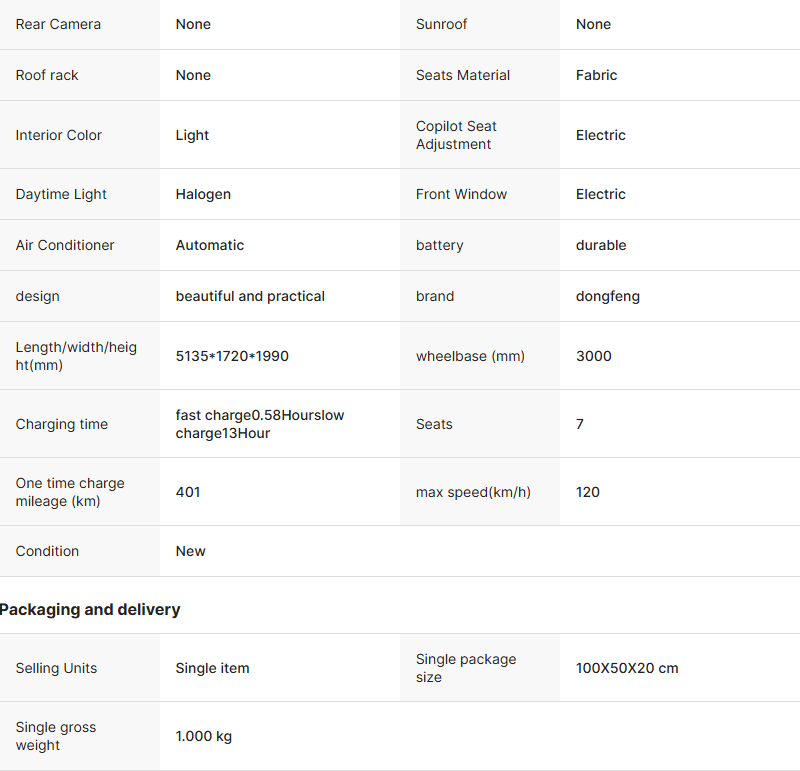Click the 'Automatic' air conditioner value
This screenshot has height=771, width=800.
[210, 245]
